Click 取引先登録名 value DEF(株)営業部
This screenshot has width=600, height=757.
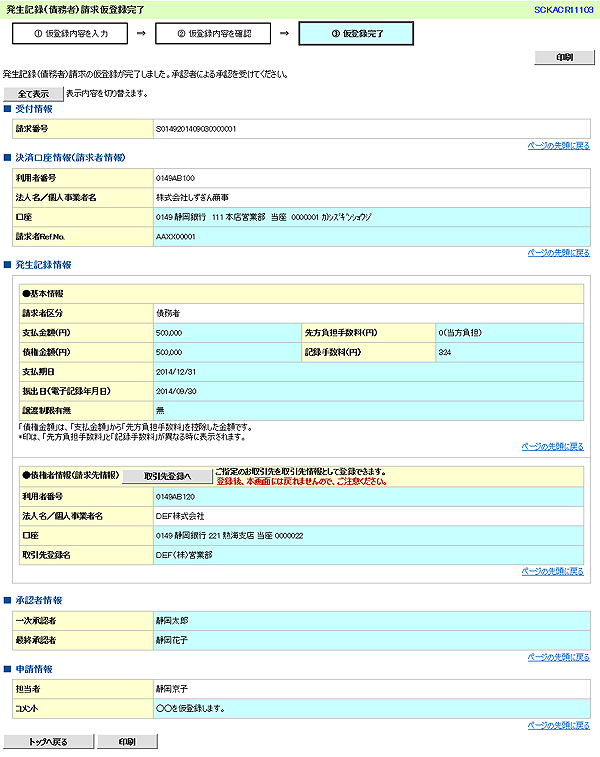[x=184, y=555]
